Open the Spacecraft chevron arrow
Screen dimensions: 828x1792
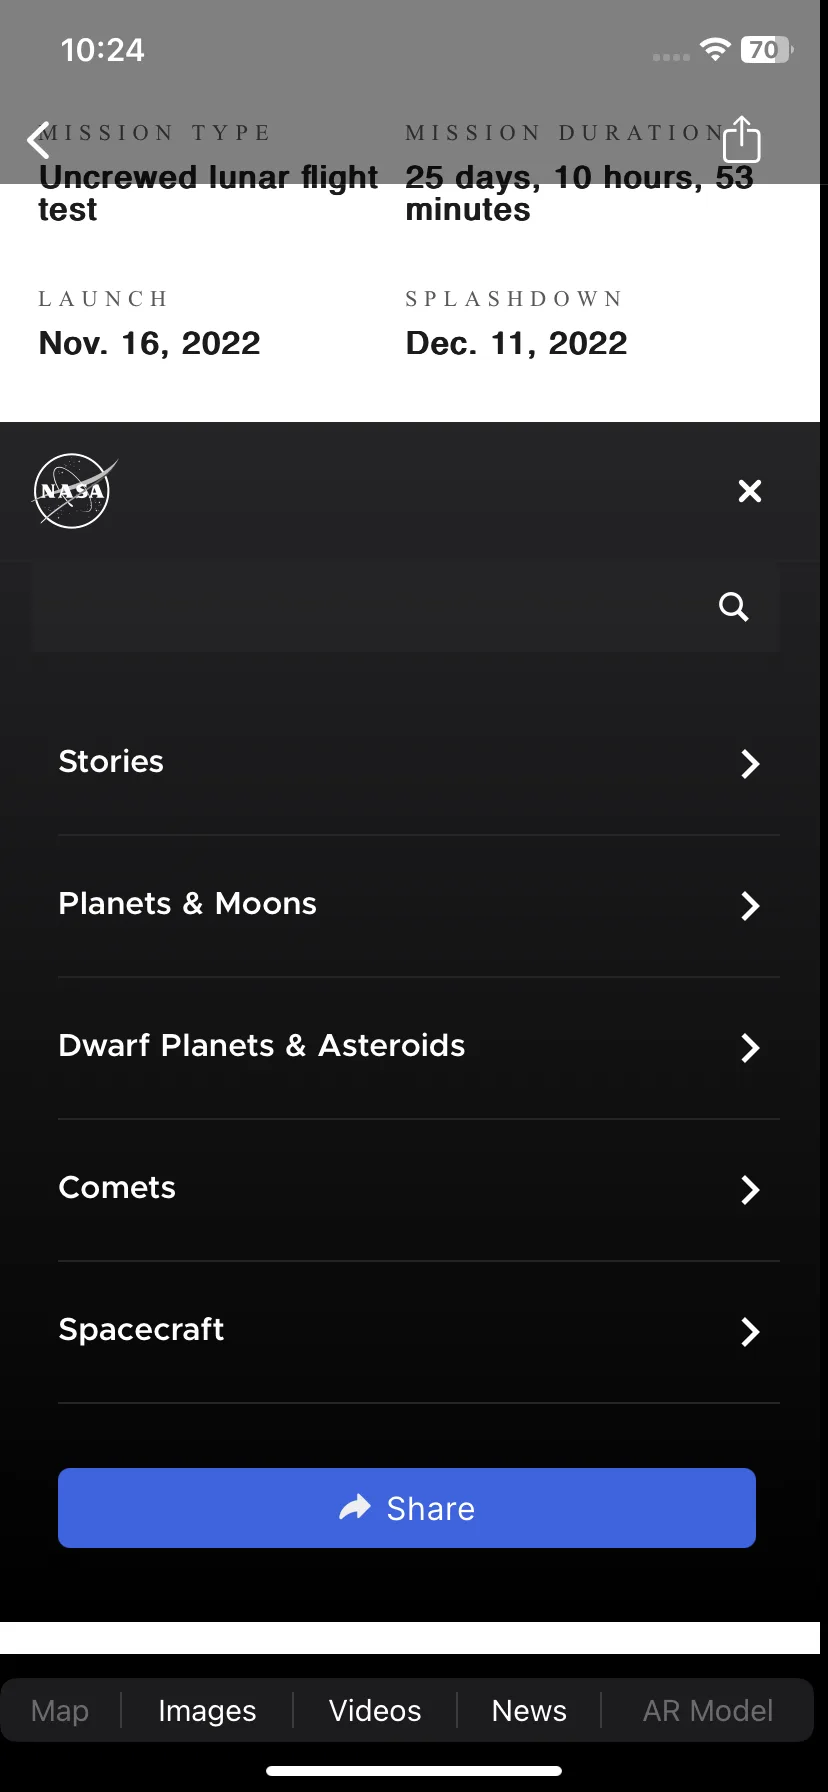[751, 1332]
